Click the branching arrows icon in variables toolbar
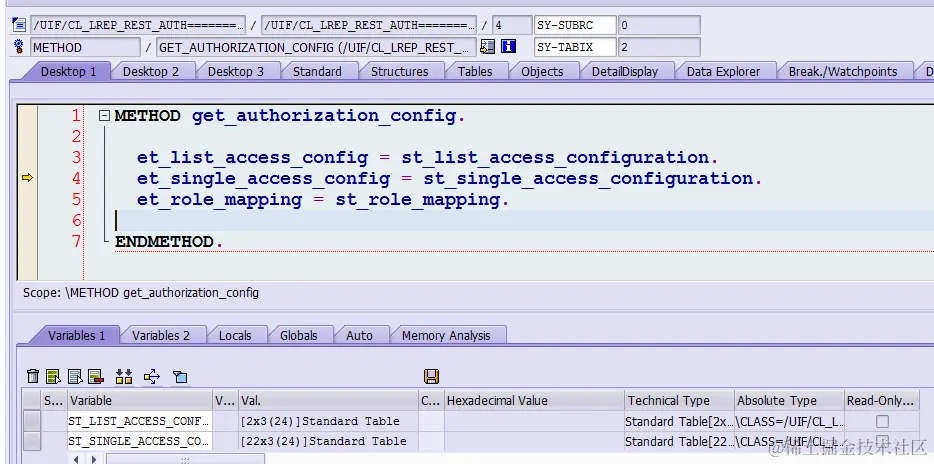The height and width of the screenshot is (464, 934). tap(152, 376)
